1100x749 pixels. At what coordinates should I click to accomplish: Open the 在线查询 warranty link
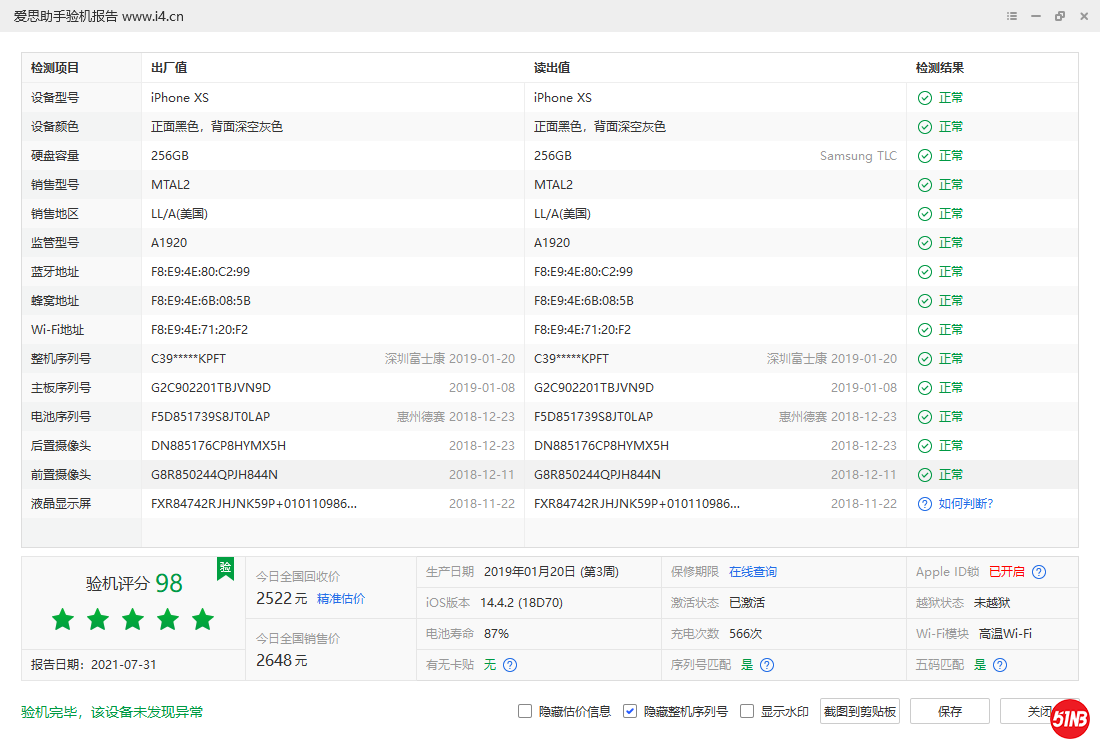753,572
